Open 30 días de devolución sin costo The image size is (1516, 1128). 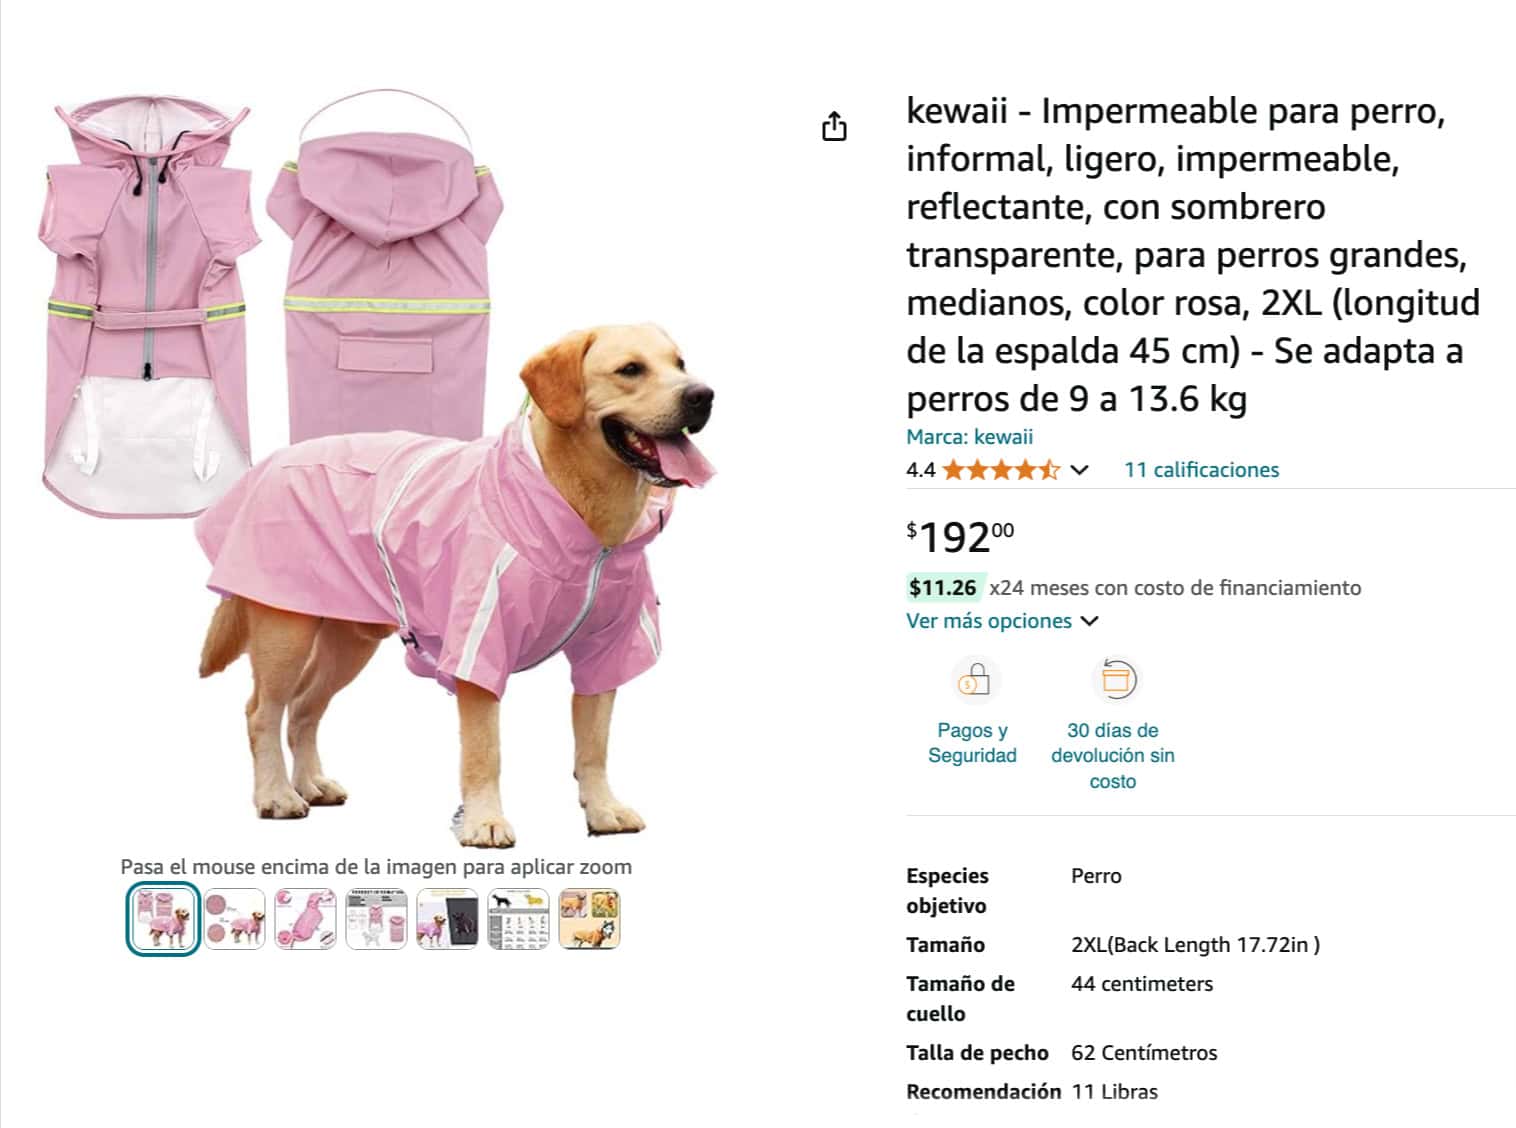(1113, 756)
